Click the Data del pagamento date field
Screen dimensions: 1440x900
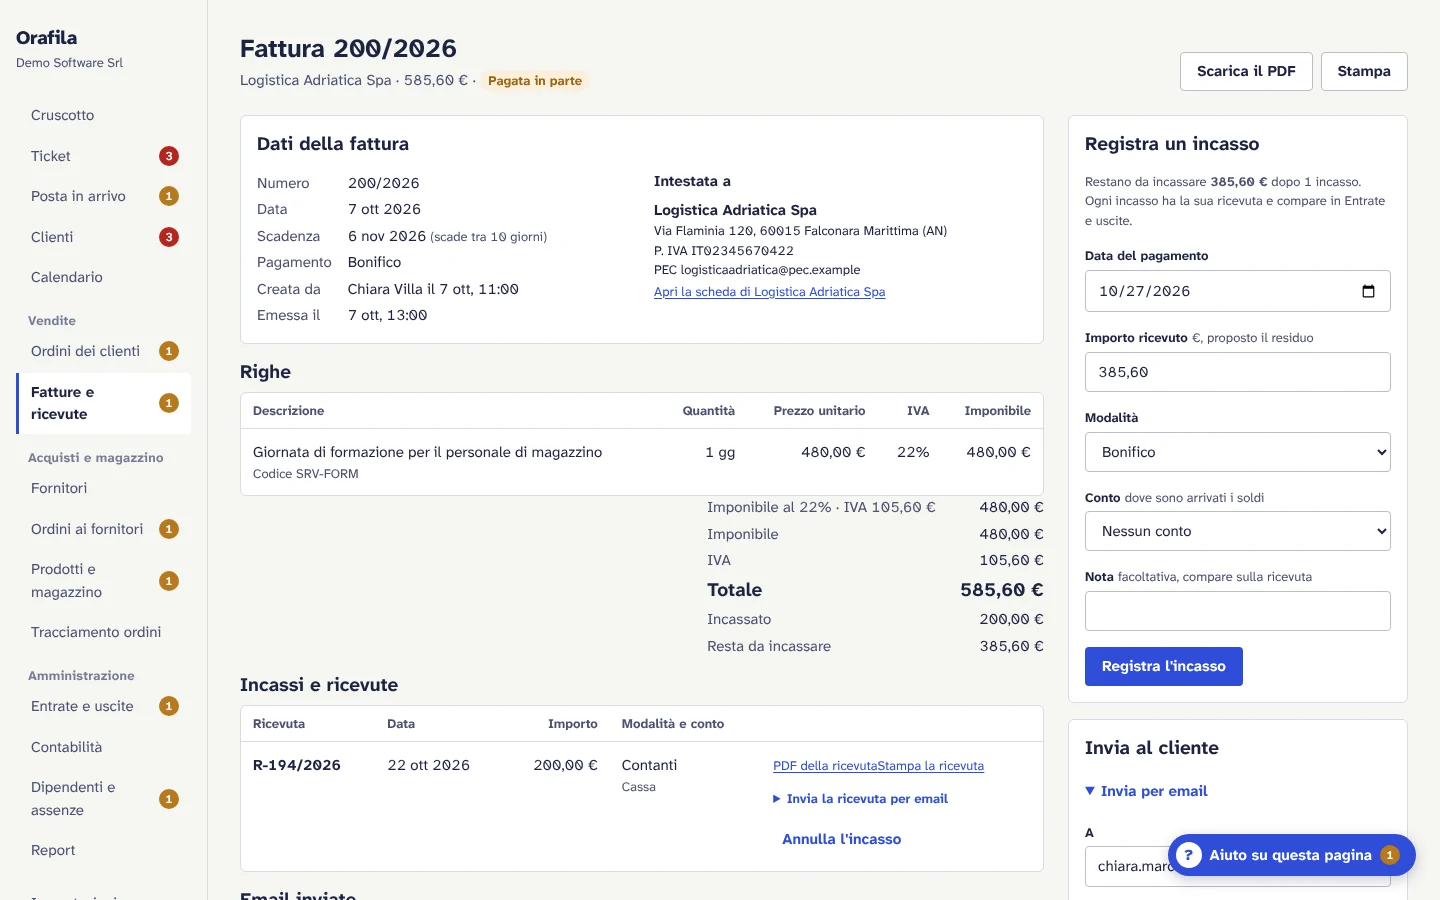1238,291
